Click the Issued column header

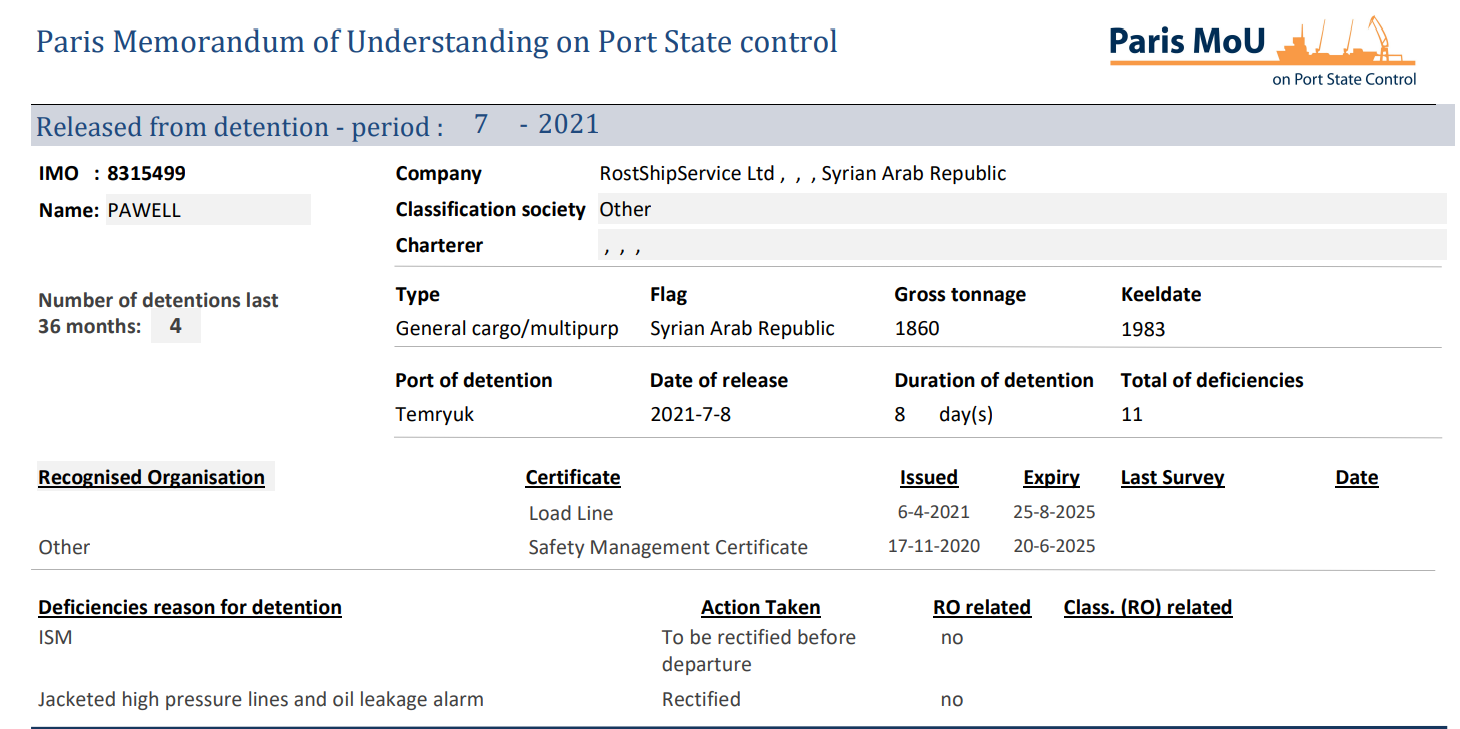[928, 477]
